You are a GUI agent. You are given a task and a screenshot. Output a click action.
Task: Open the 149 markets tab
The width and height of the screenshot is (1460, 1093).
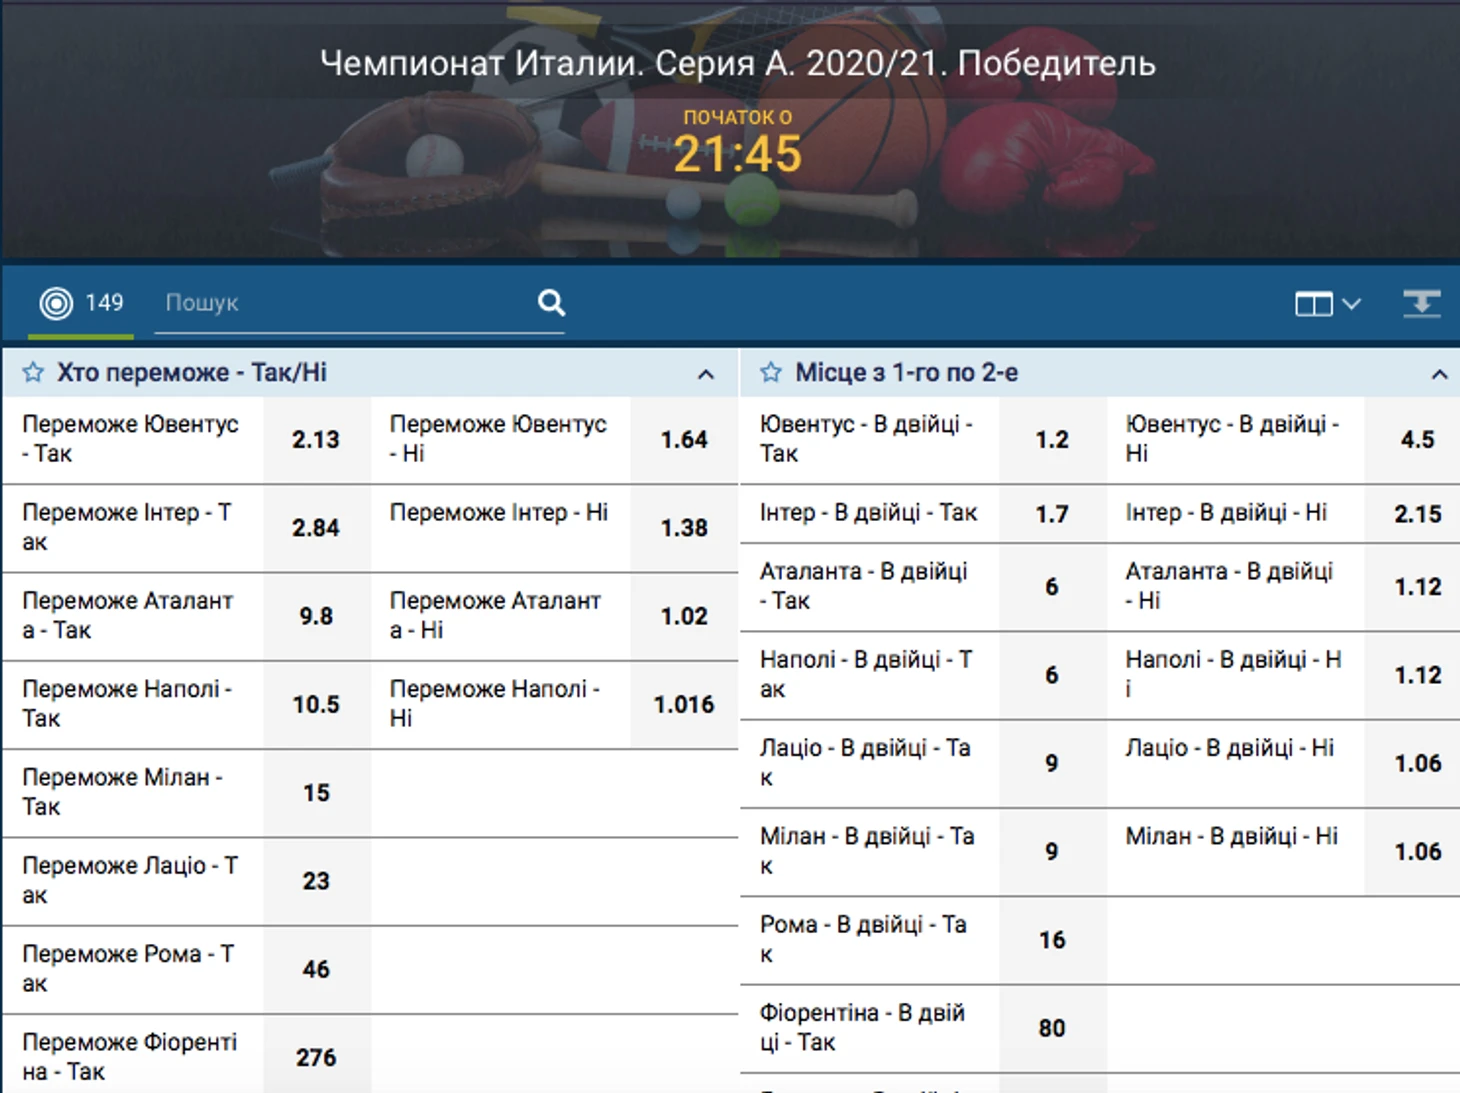point(81,303)
